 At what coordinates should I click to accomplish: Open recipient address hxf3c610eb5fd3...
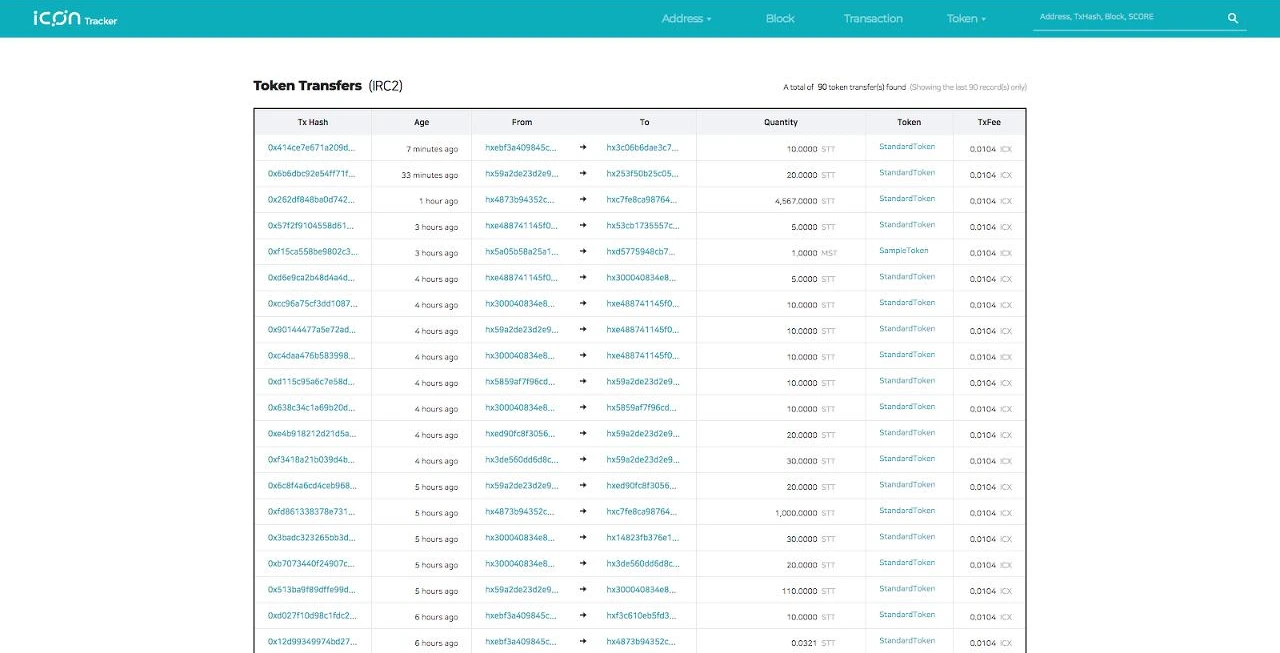[641, 616]
